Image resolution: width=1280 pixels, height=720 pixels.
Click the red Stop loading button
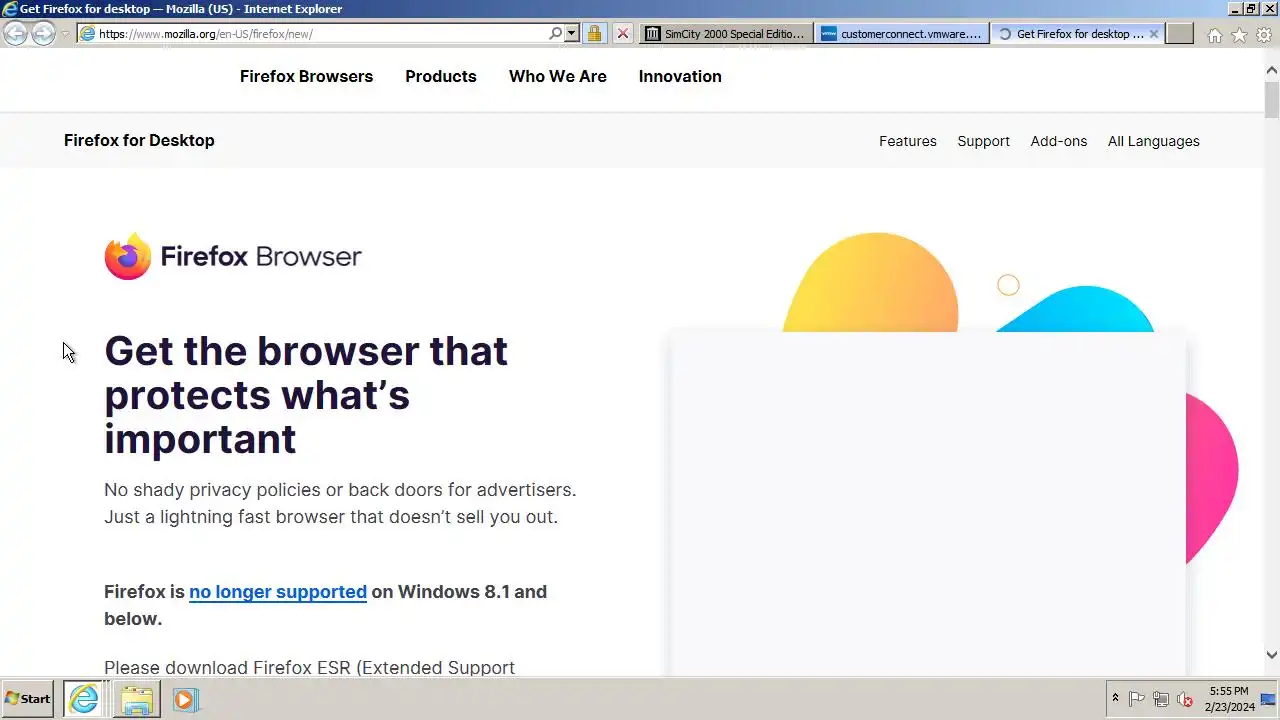coord(622,33)
